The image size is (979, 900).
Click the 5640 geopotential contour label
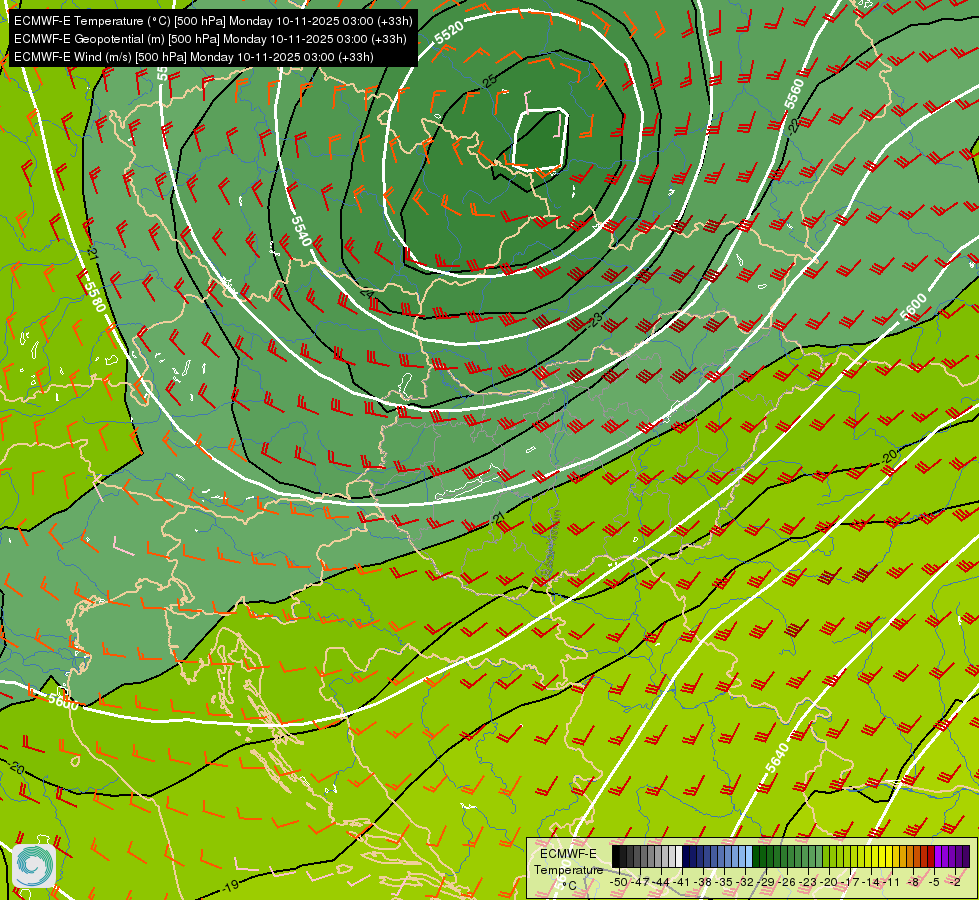[x=778, y=758]
